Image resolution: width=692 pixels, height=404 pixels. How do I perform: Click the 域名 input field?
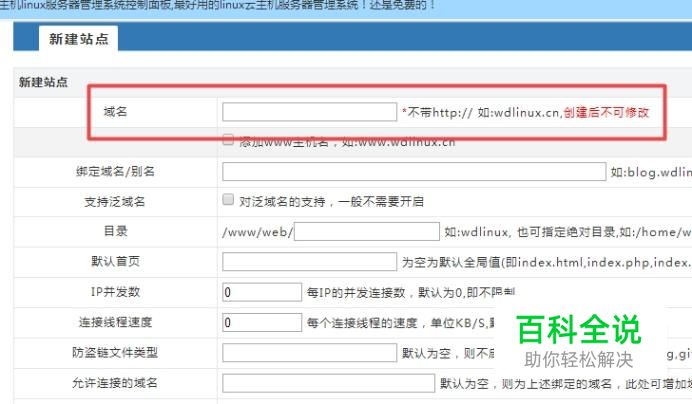click(x=309, y=112)
